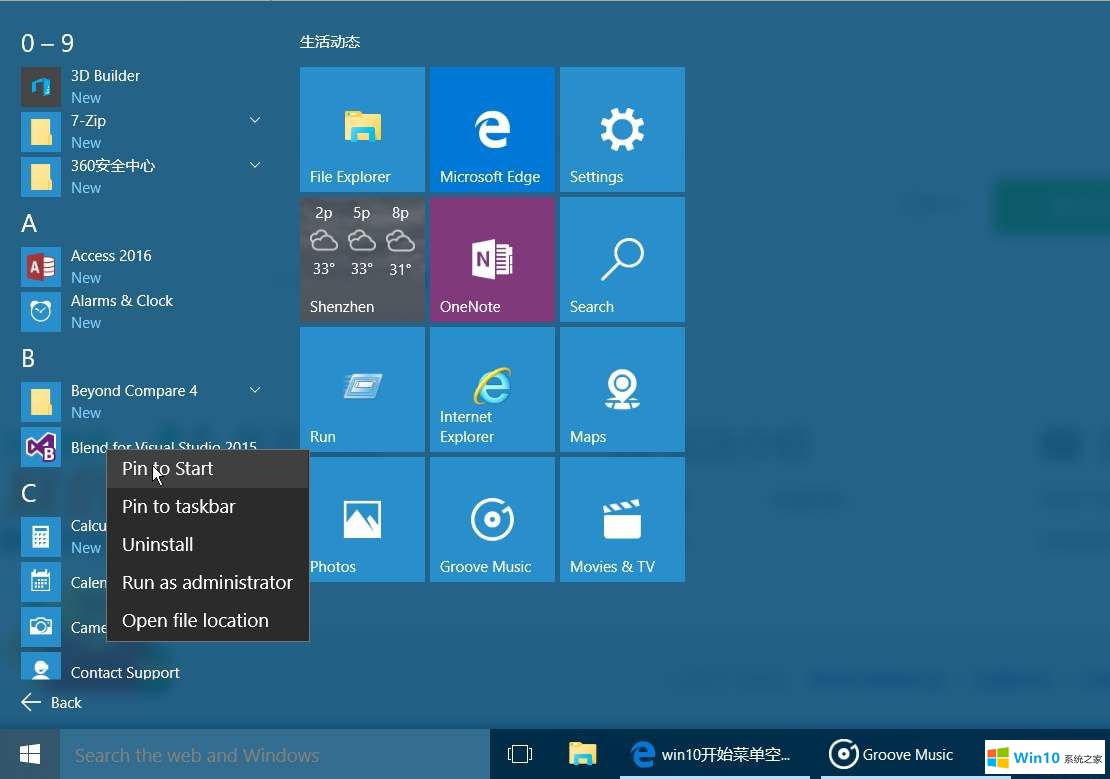Viewport: 1110px width, 779px height.
Task: Click the 生活动态 tile group title
Action: (330, 42)
